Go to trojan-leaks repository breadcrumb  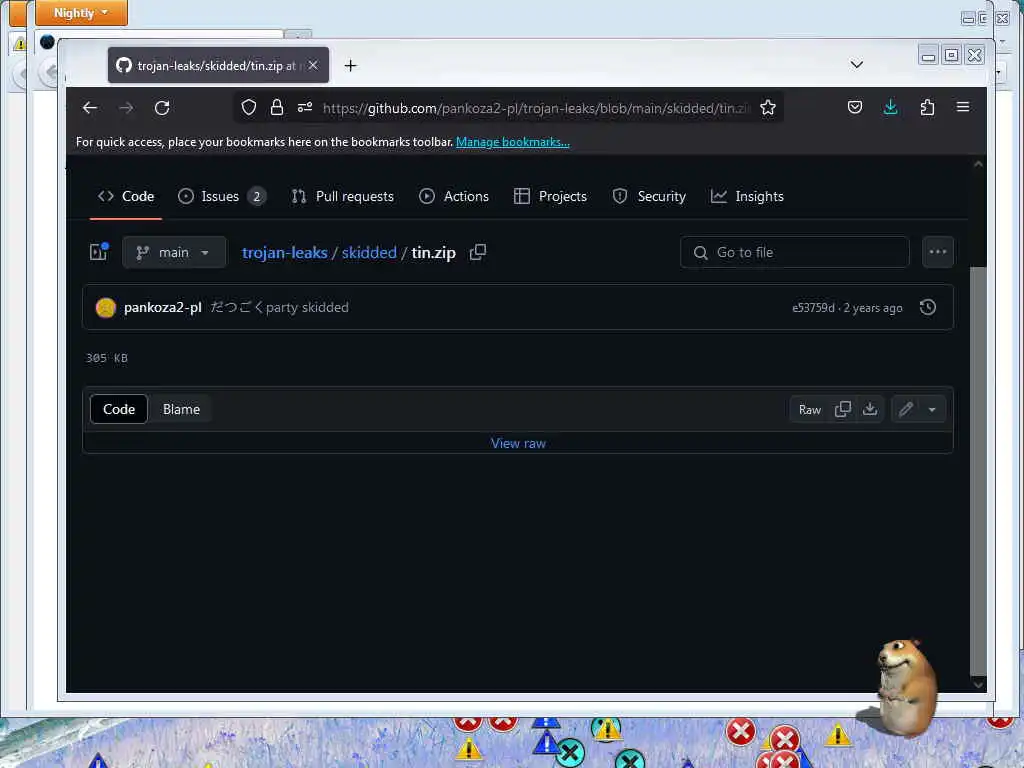point(285,253)
